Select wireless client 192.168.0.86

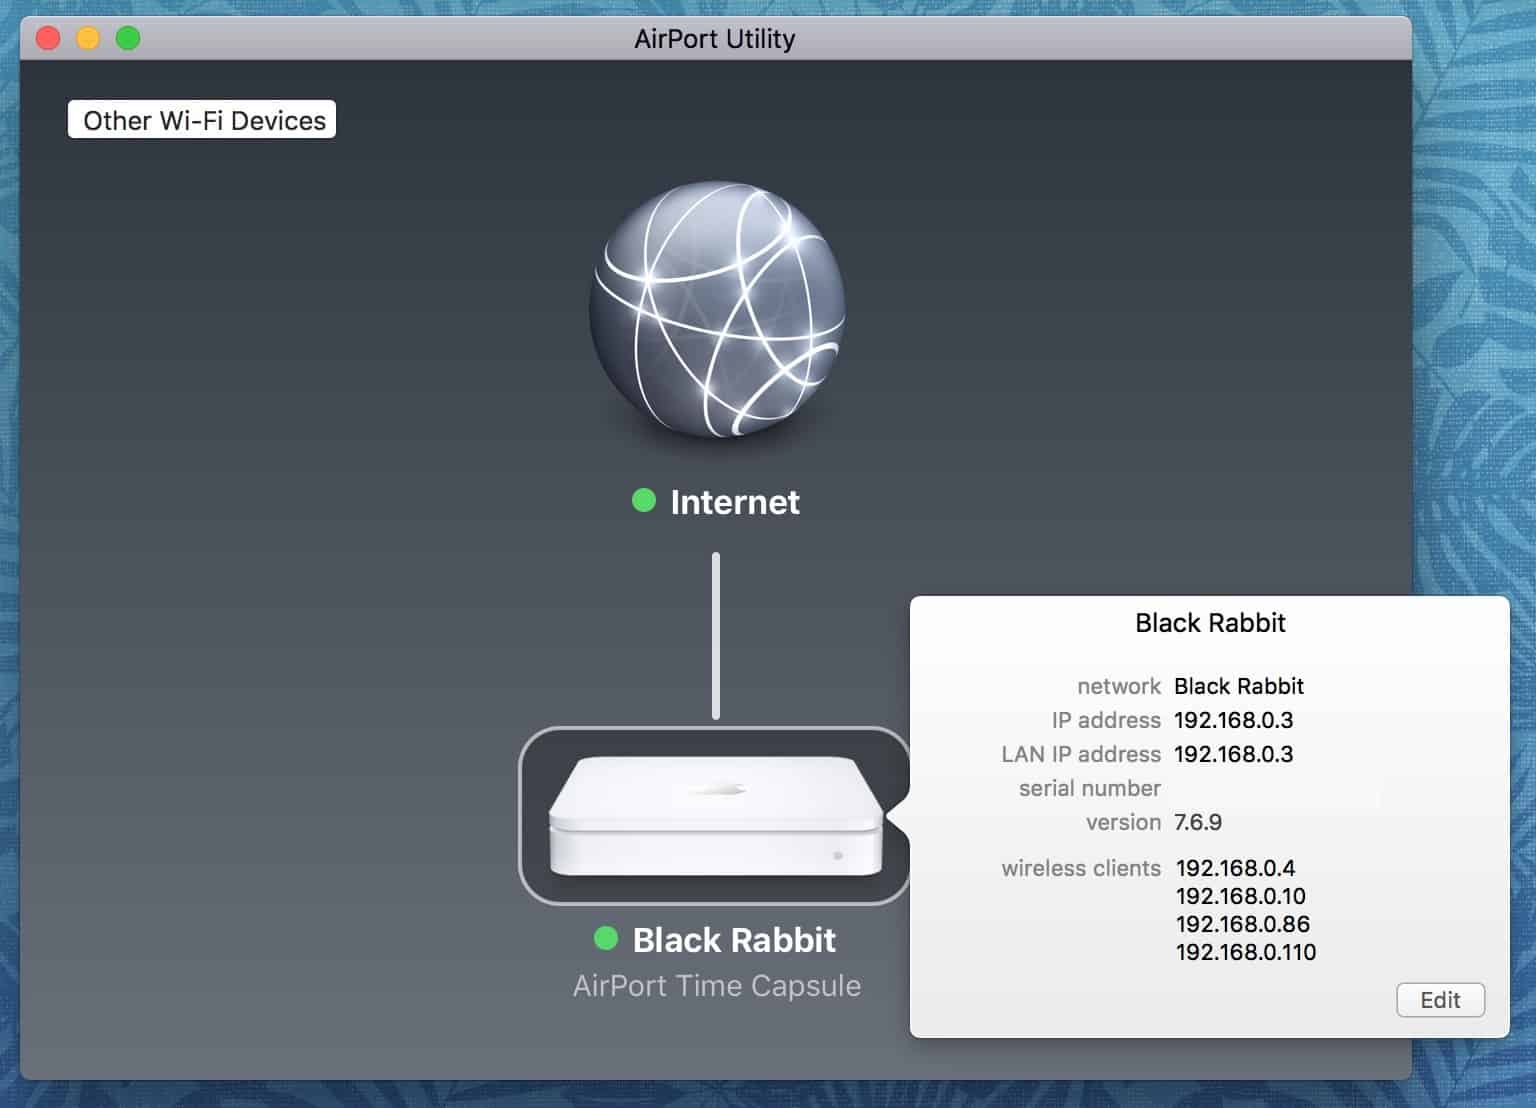point(1242,924)
